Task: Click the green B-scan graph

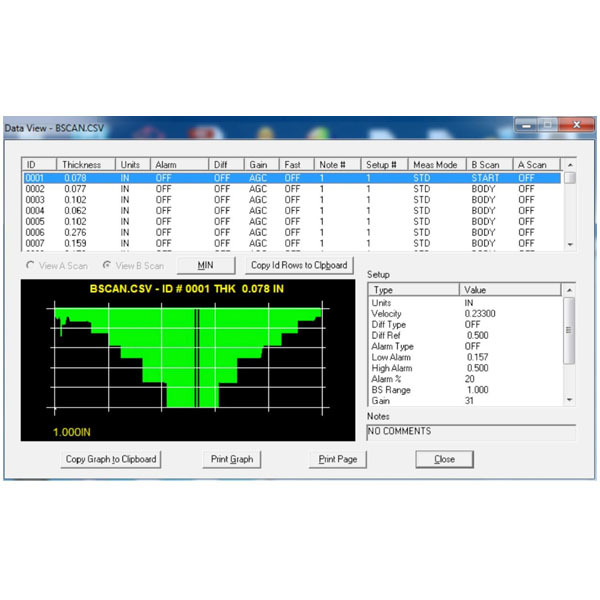Action: [190, 360]
